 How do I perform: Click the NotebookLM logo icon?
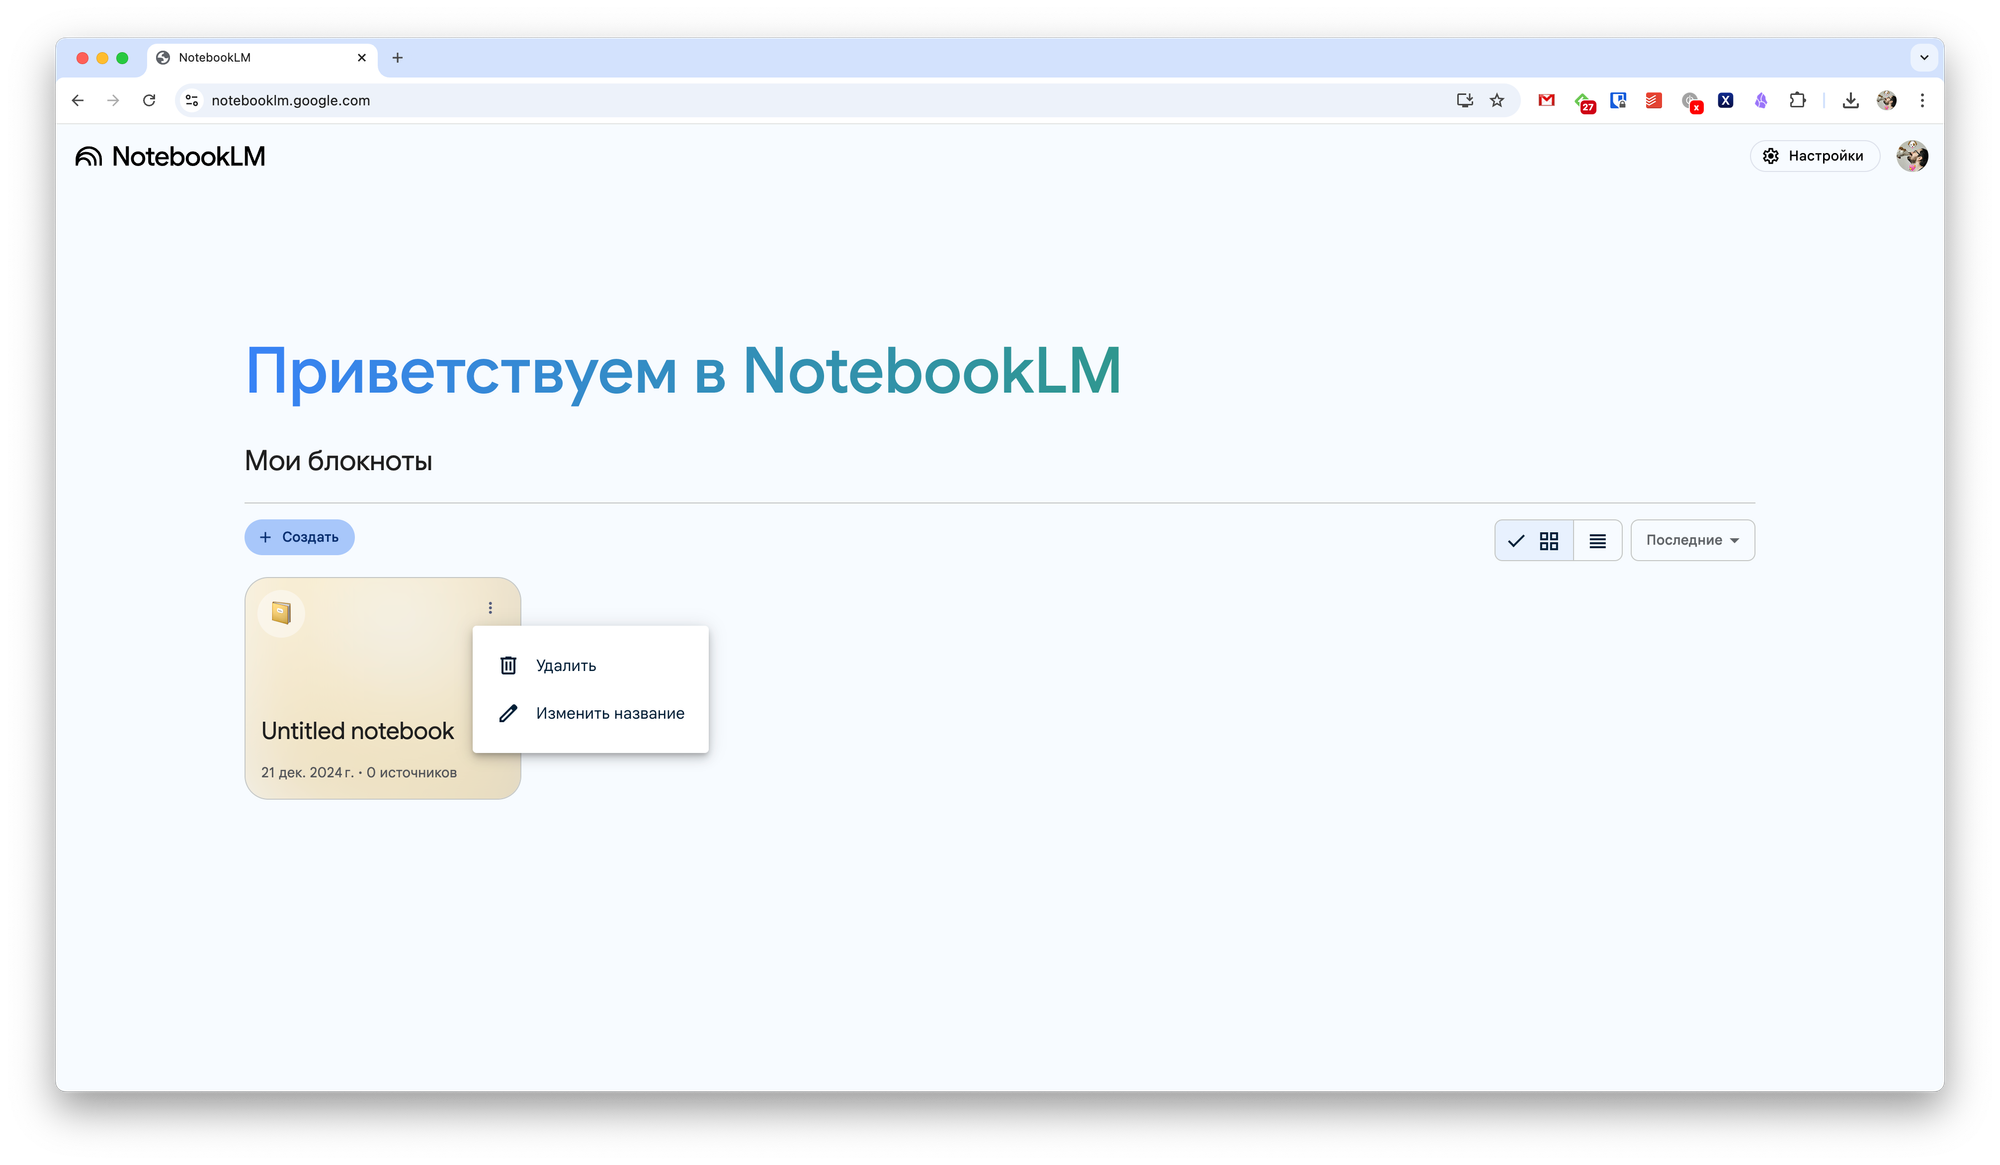click(89, 156)
